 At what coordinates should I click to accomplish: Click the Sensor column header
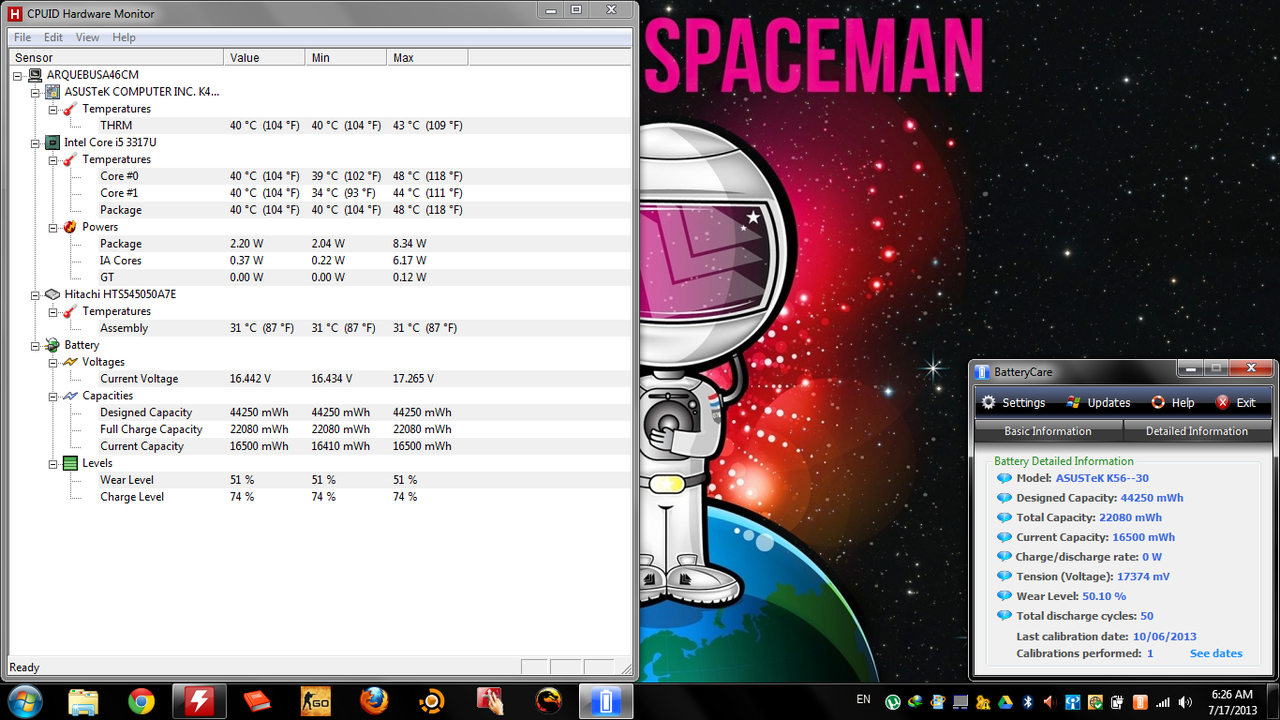[x=116, y=58]
